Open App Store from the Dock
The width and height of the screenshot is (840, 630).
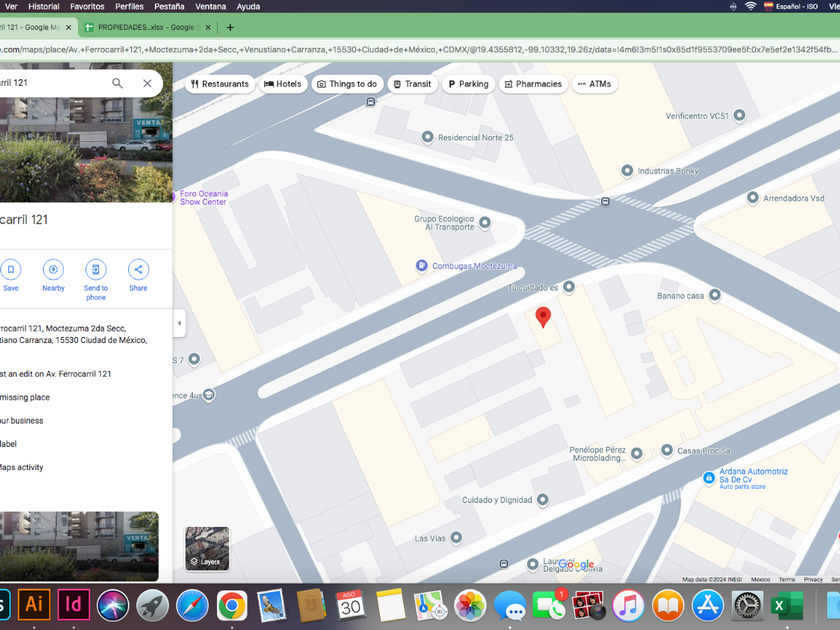pyautogui.click(x=707, y=605)
